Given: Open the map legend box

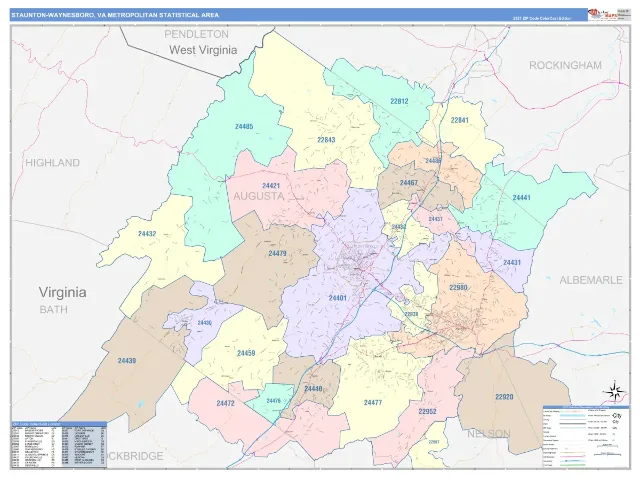Looking at the screenshot, I should [586, 437].
